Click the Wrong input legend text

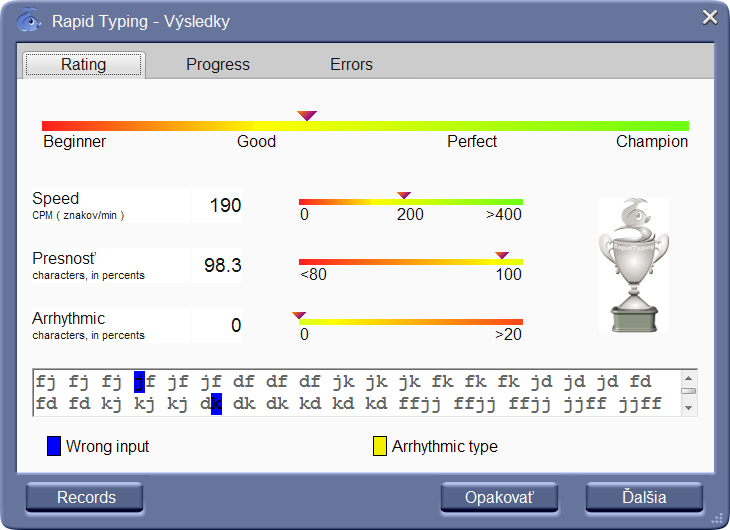tap(108, 446)
